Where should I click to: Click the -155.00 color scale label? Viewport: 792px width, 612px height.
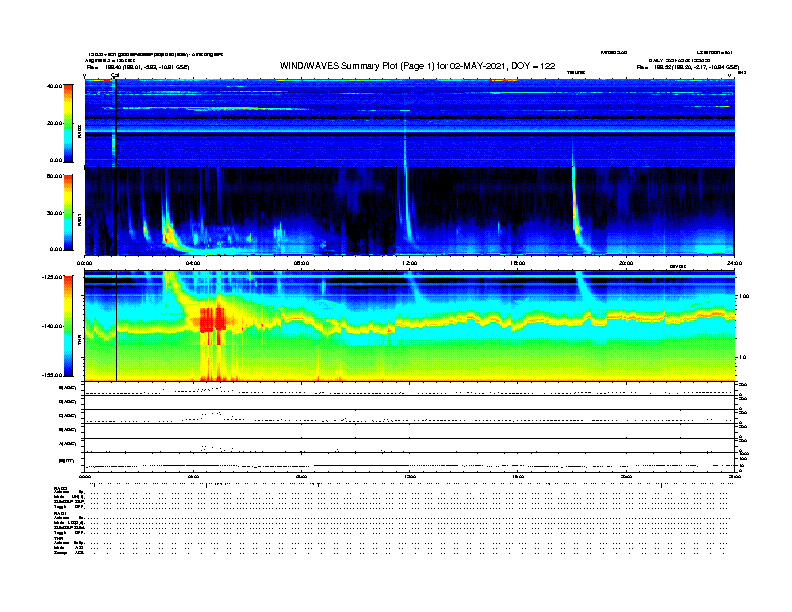pyautogui.click(x=52, y=375)
